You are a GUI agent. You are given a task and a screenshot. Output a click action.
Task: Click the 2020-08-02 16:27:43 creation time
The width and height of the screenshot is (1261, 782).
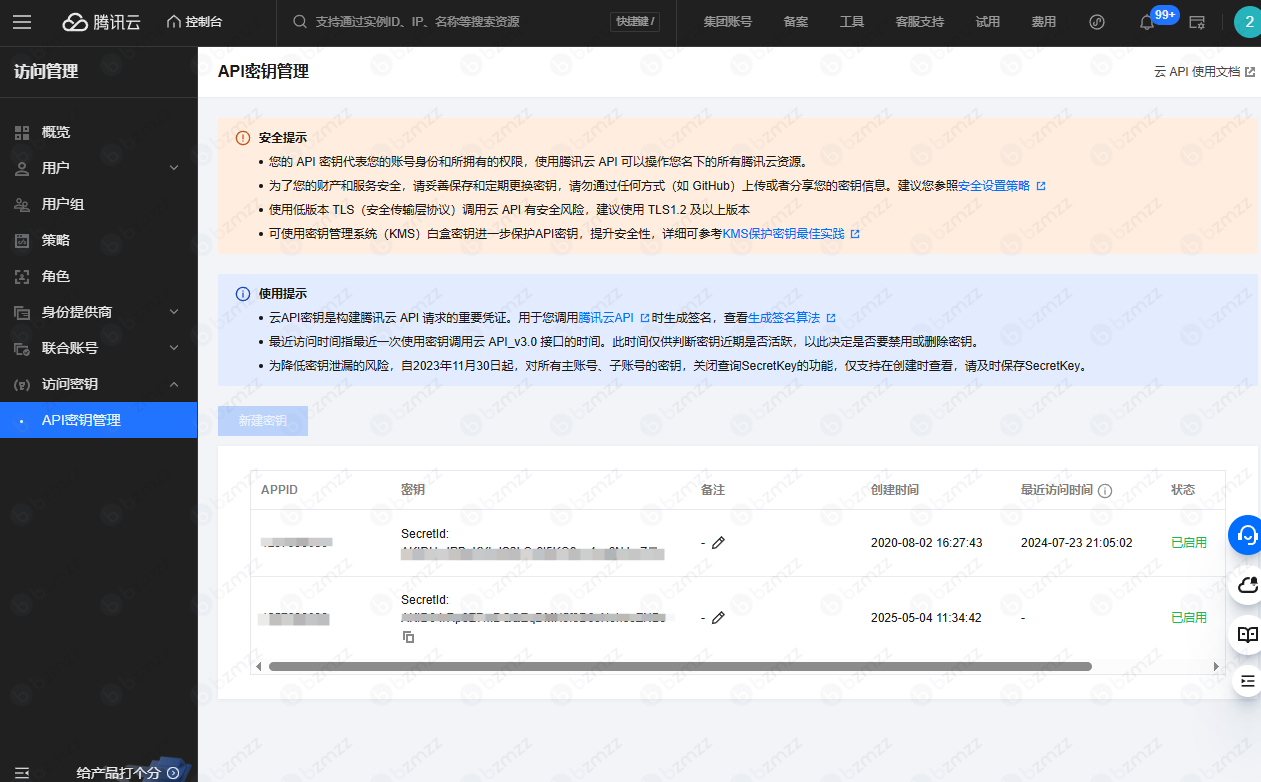point(927,543)
